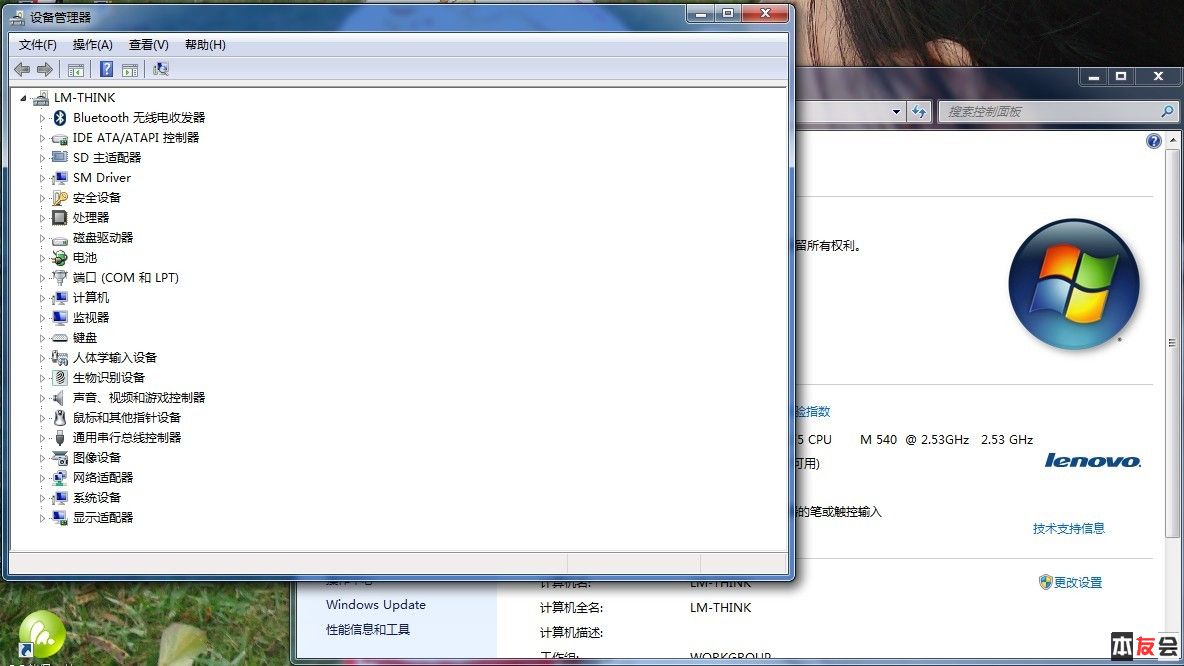Screen dimensions: 1184x666
Task: Open the 操作(A) menu
Action: pos(92,45)
